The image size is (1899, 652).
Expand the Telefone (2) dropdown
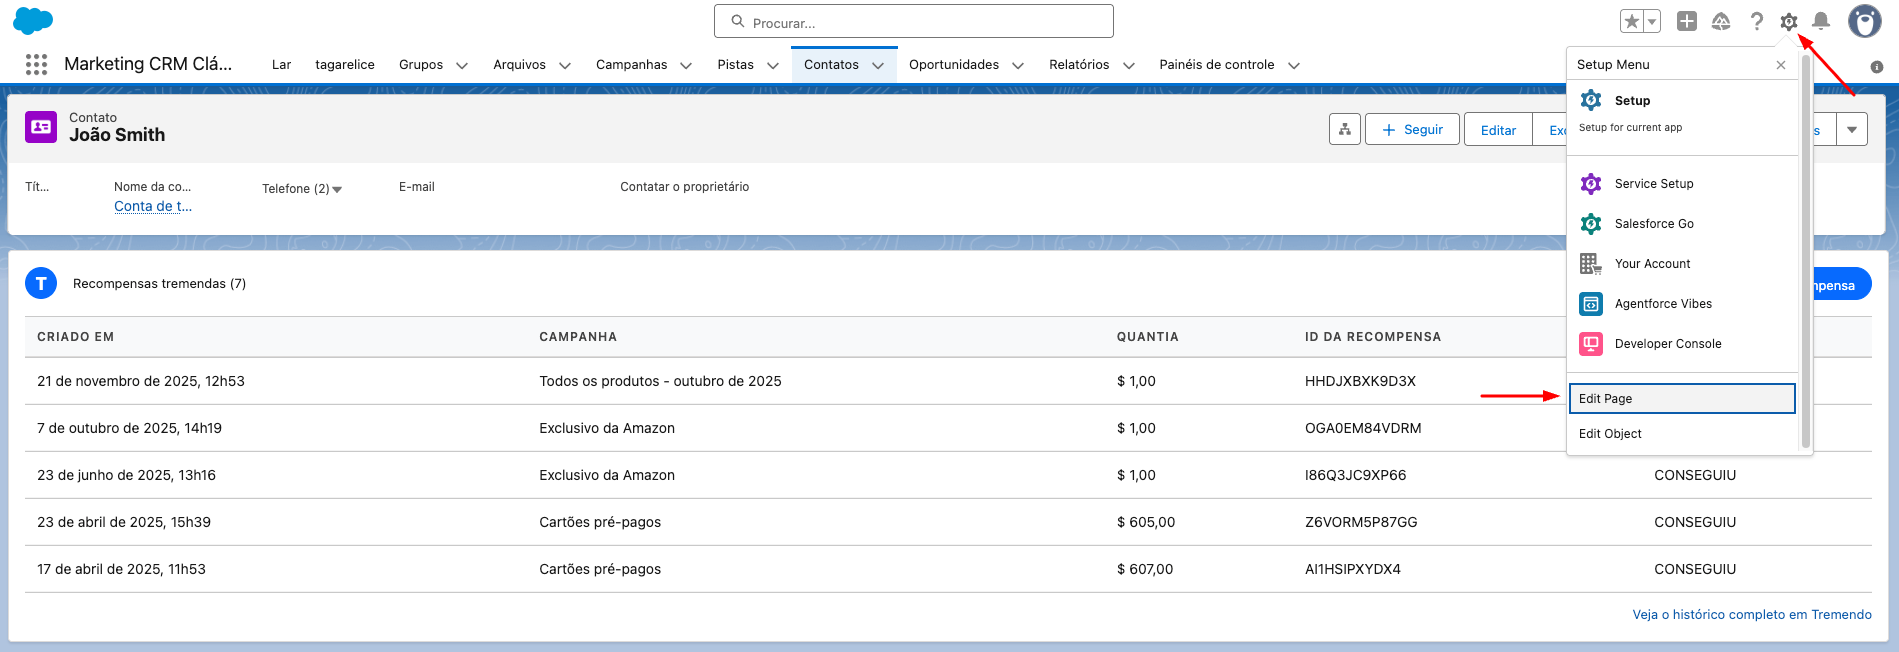pos(337,189)
